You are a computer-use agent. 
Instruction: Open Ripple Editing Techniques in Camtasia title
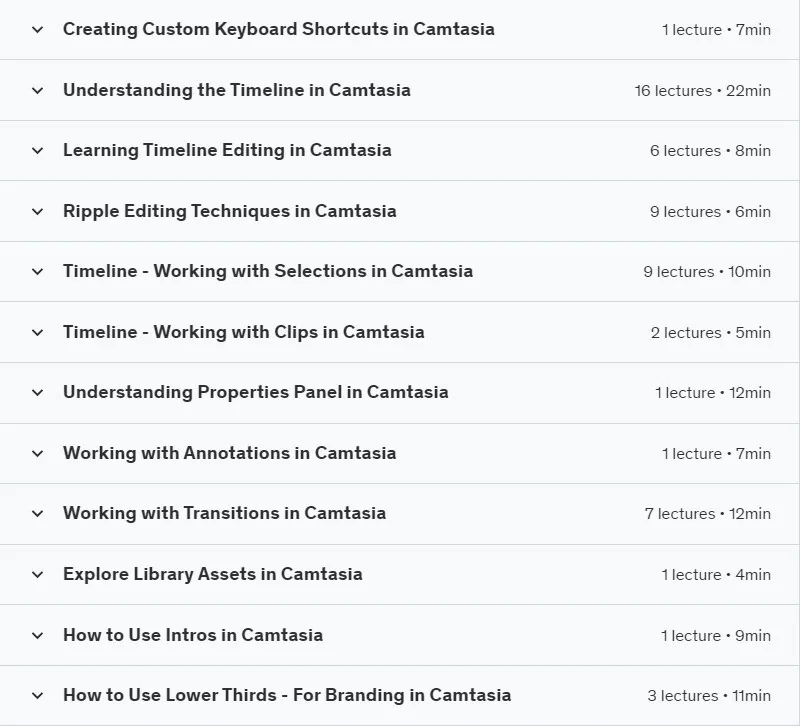pos(230,211)
